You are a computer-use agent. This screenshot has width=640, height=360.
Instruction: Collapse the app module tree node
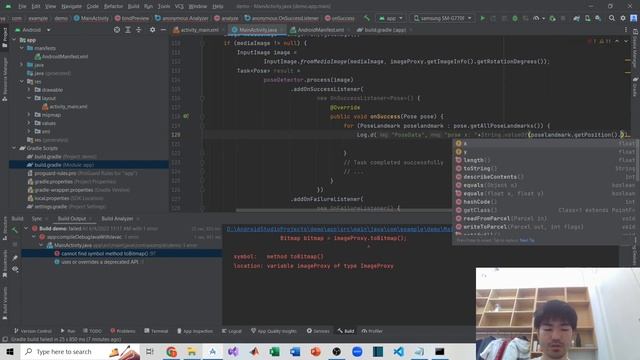[15, 40]
